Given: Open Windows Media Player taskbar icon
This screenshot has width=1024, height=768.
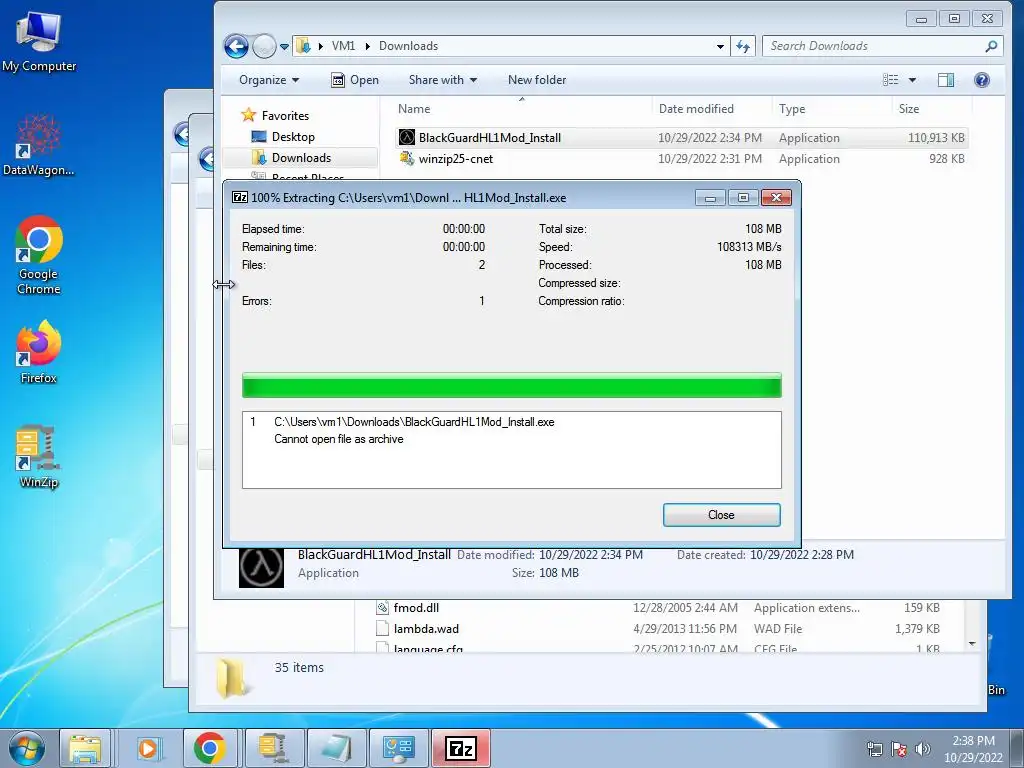Looking at the screenshot, I should point(148,748).
